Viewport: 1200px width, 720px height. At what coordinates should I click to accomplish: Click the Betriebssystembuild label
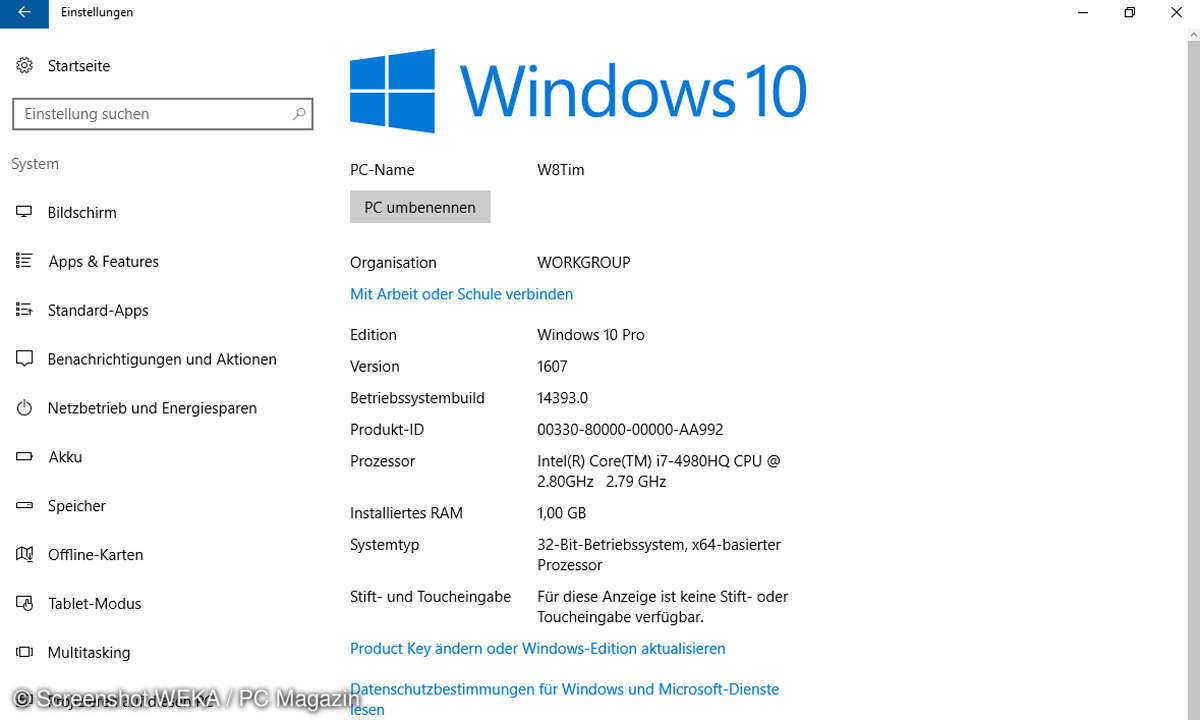pyautogui.click(x=417, y=398)
